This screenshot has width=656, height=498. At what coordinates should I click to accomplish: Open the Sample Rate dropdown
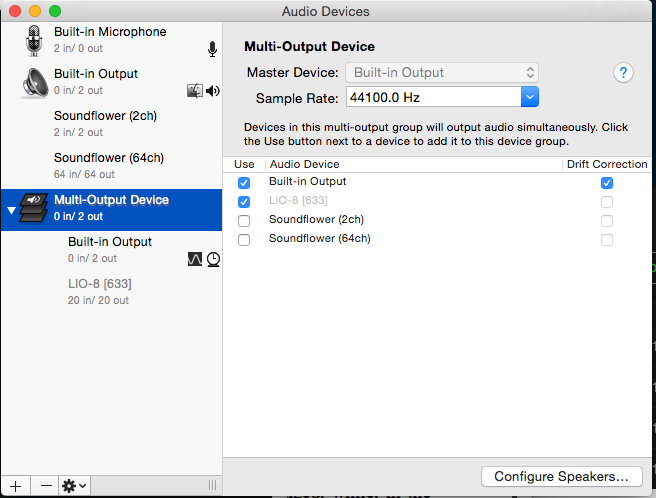530,97
